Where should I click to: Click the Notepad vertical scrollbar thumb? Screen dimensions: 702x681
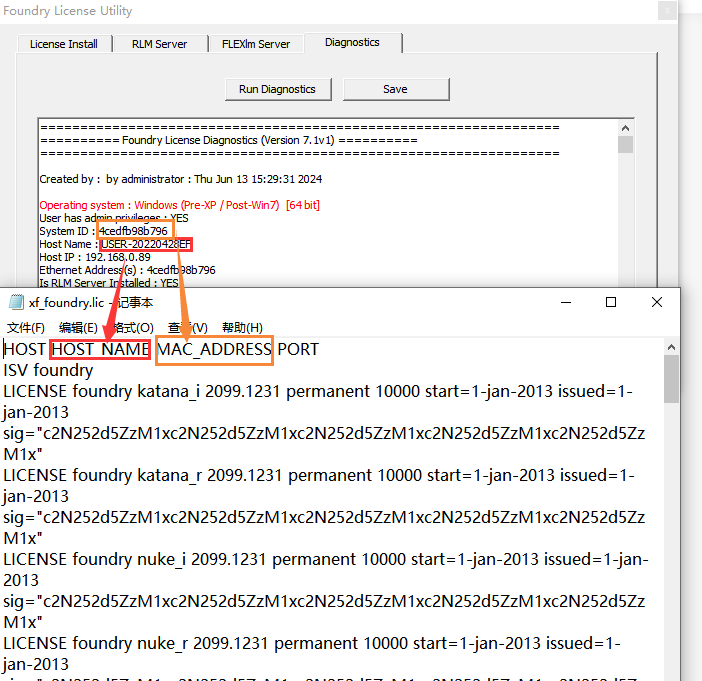coord(671,378)
